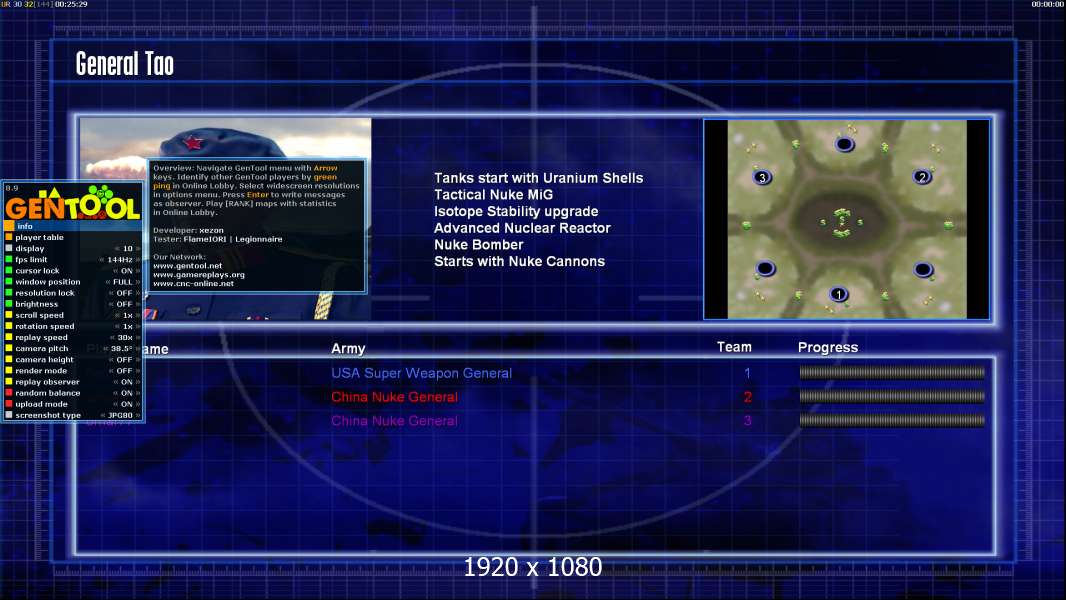The image size is (1066, 600).
Task: Click the green square beside window position
Action: (9, 282)
